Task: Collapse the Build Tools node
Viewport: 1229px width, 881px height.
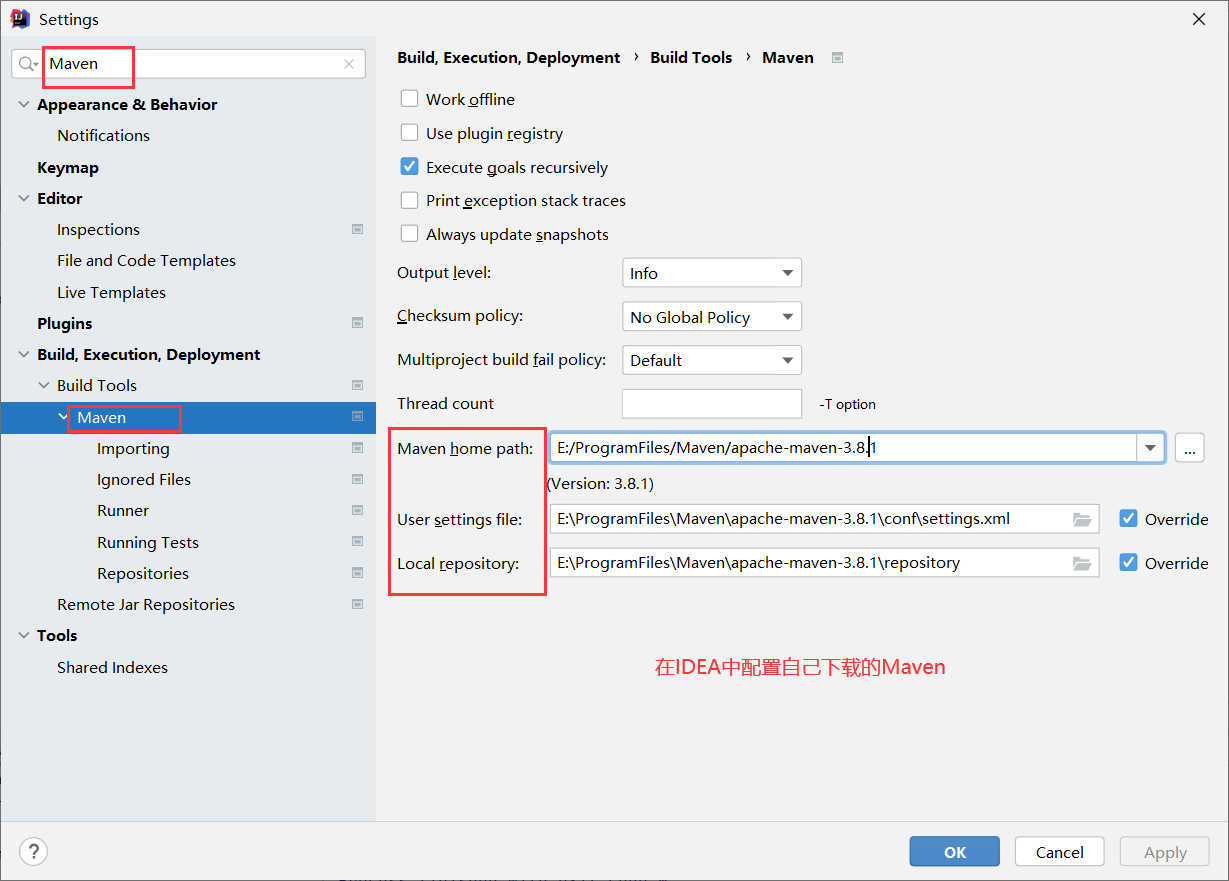Action: (44, 385)
